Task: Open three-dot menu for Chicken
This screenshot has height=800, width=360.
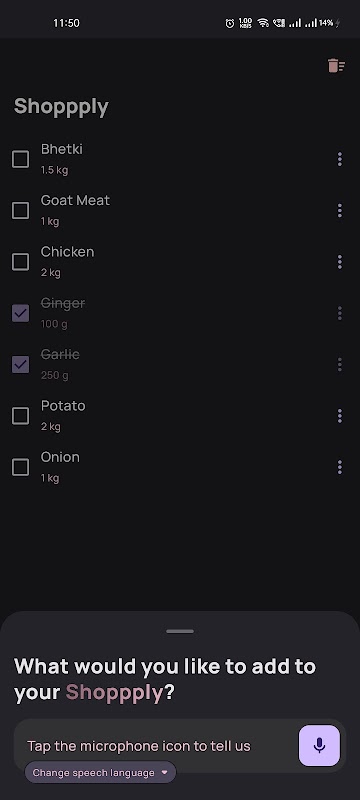Action: pos(340,262)
